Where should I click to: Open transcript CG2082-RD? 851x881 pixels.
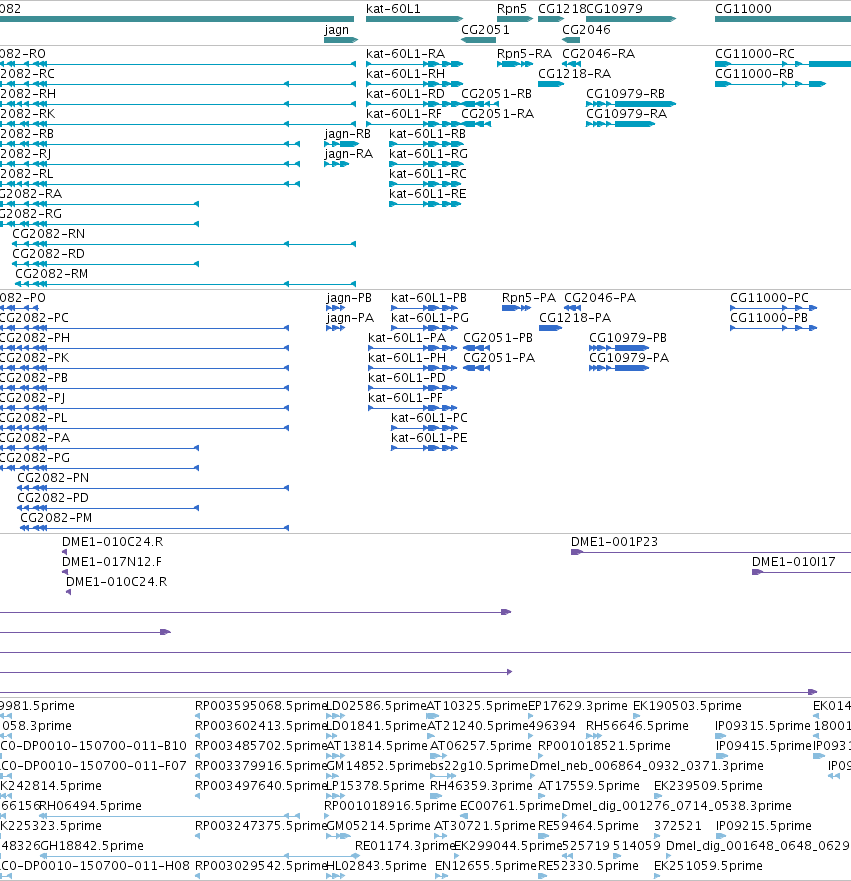click(x=106, y=264)
